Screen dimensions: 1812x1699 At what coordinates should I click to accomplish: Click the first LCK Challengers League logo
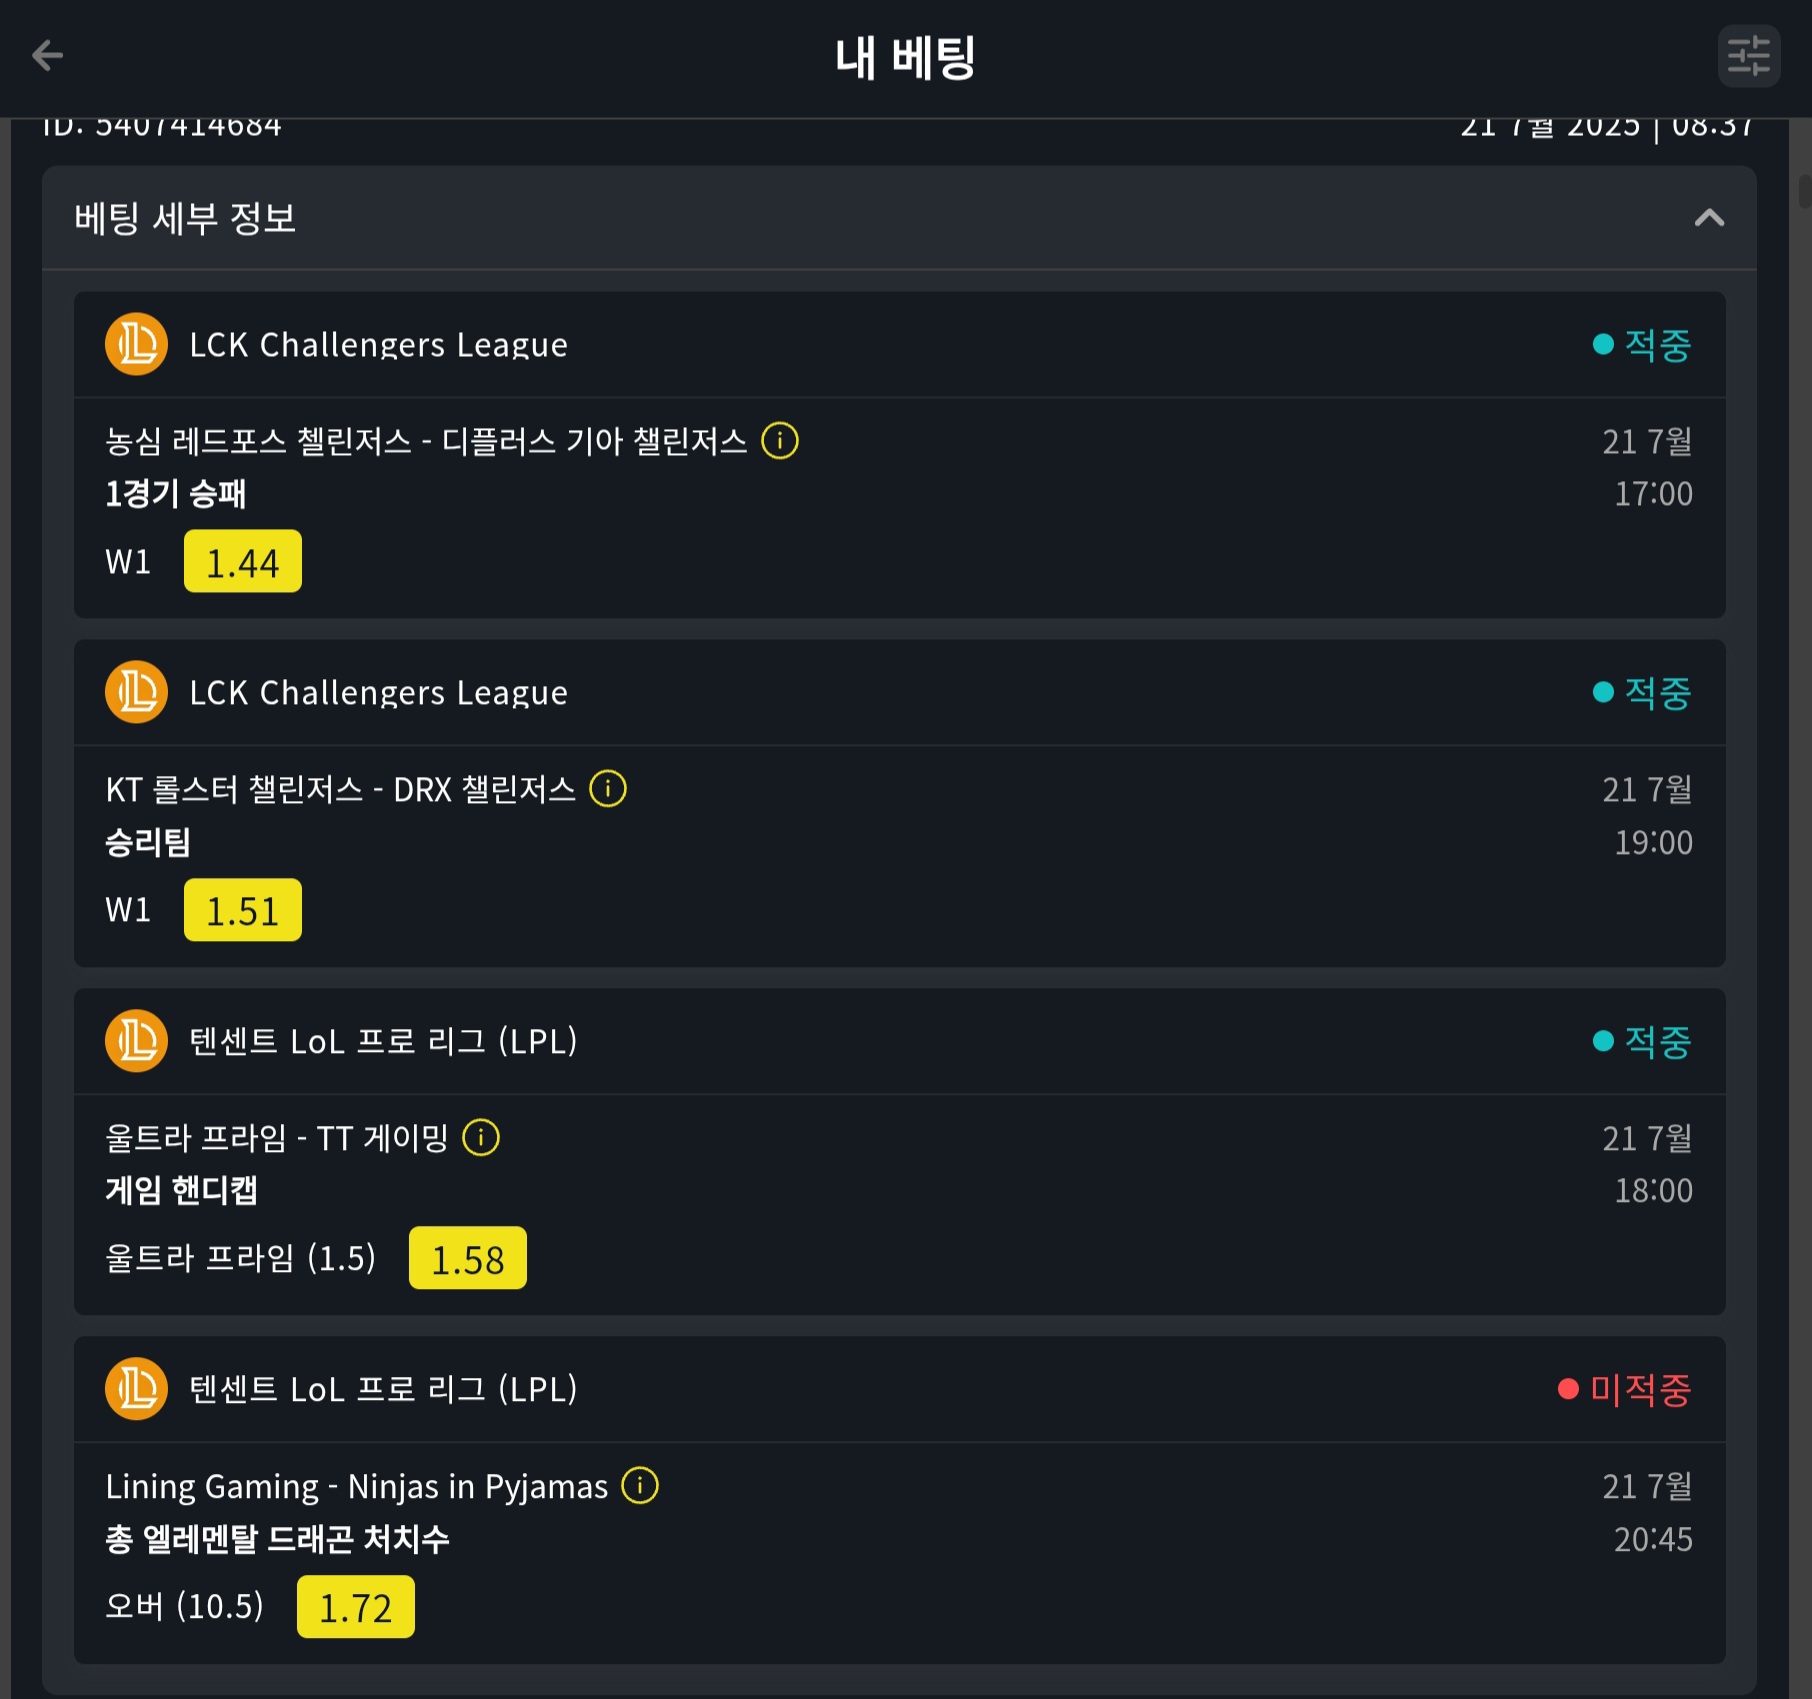[136, 344]
